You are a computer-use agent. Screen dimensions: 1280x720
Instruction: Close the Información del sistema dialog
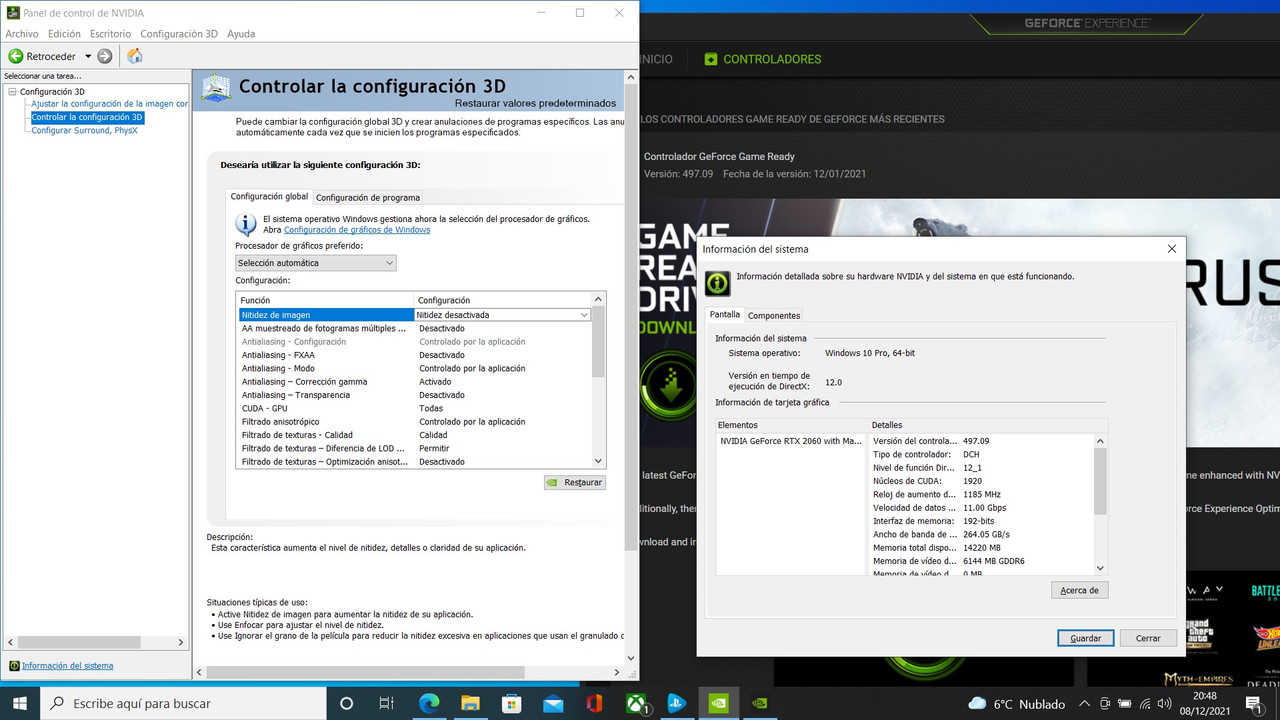[x=1172, y=249]
